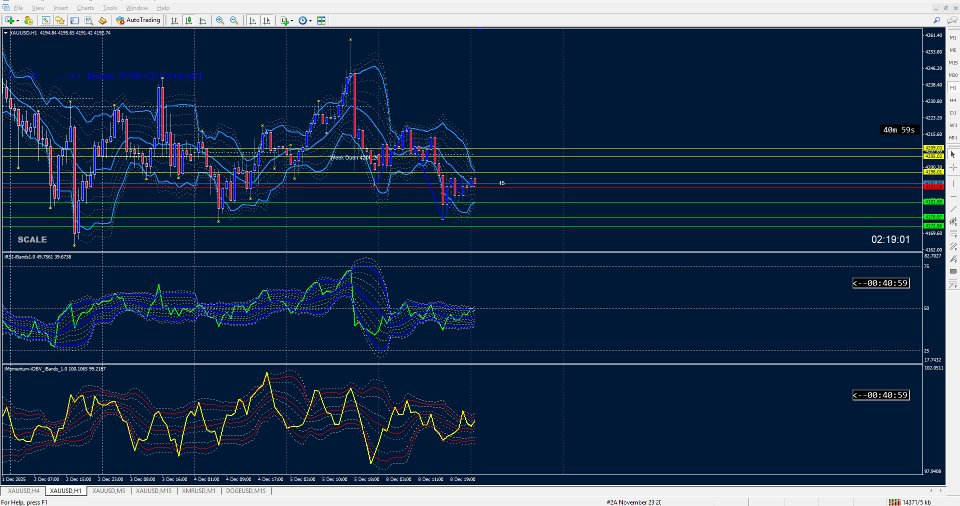Click the 02:19:01 clock text

click(x=890, y=240)
